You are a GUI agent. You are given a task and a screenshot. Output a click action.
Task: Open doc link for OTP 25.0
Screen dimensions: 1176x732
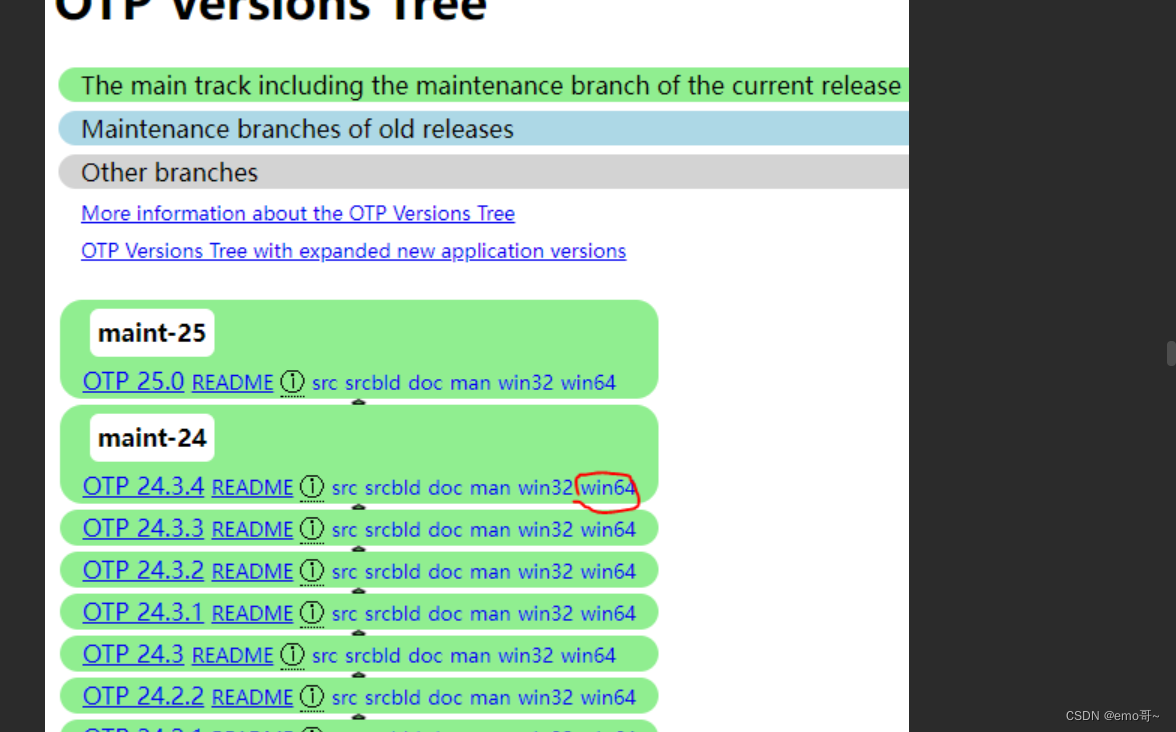[x=425, y=383]
